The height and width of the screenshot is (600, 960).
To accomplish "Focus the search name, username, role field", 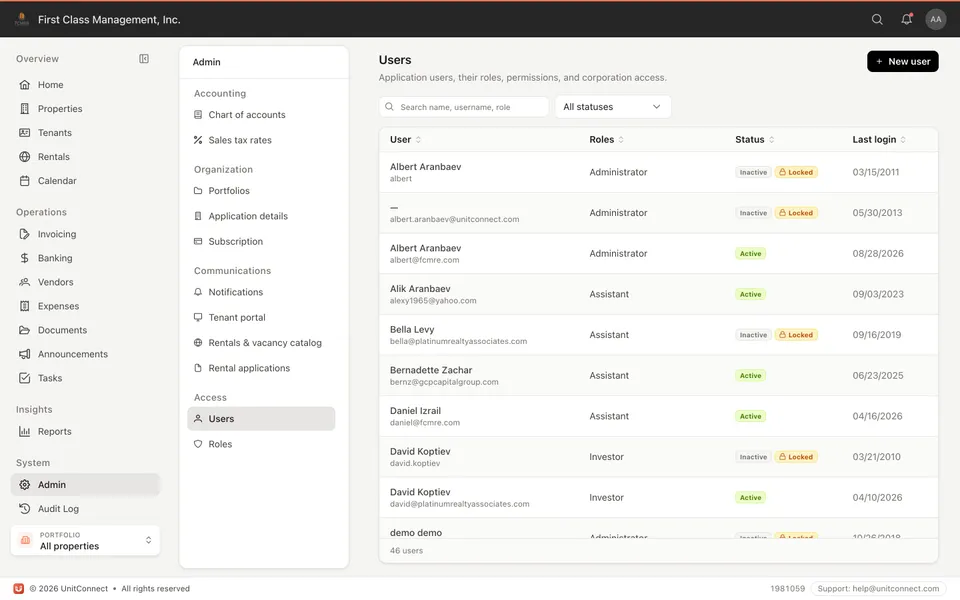I will [x=463, y=107].
